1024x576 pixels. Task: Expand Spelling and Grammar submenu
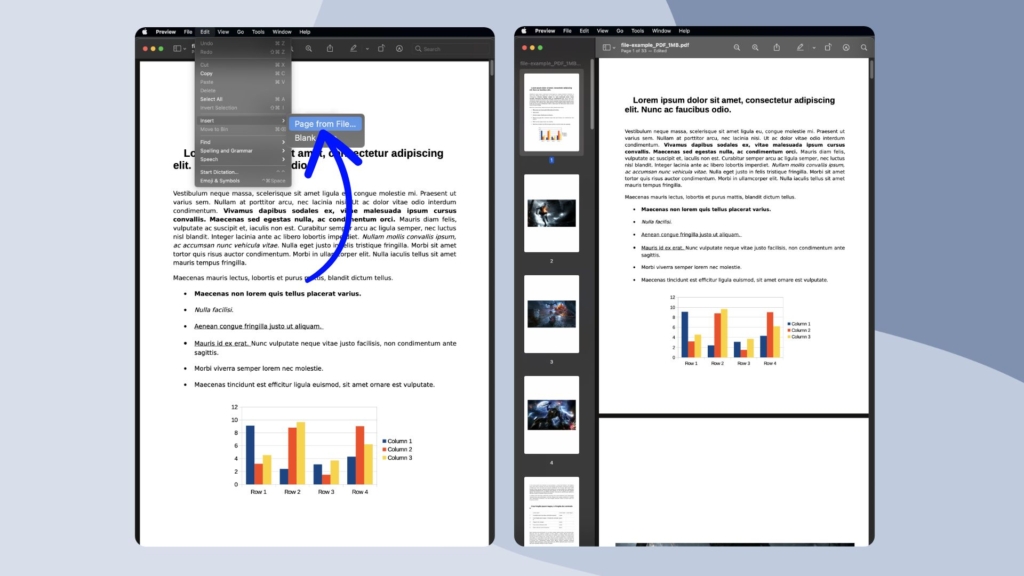point(242,150)
